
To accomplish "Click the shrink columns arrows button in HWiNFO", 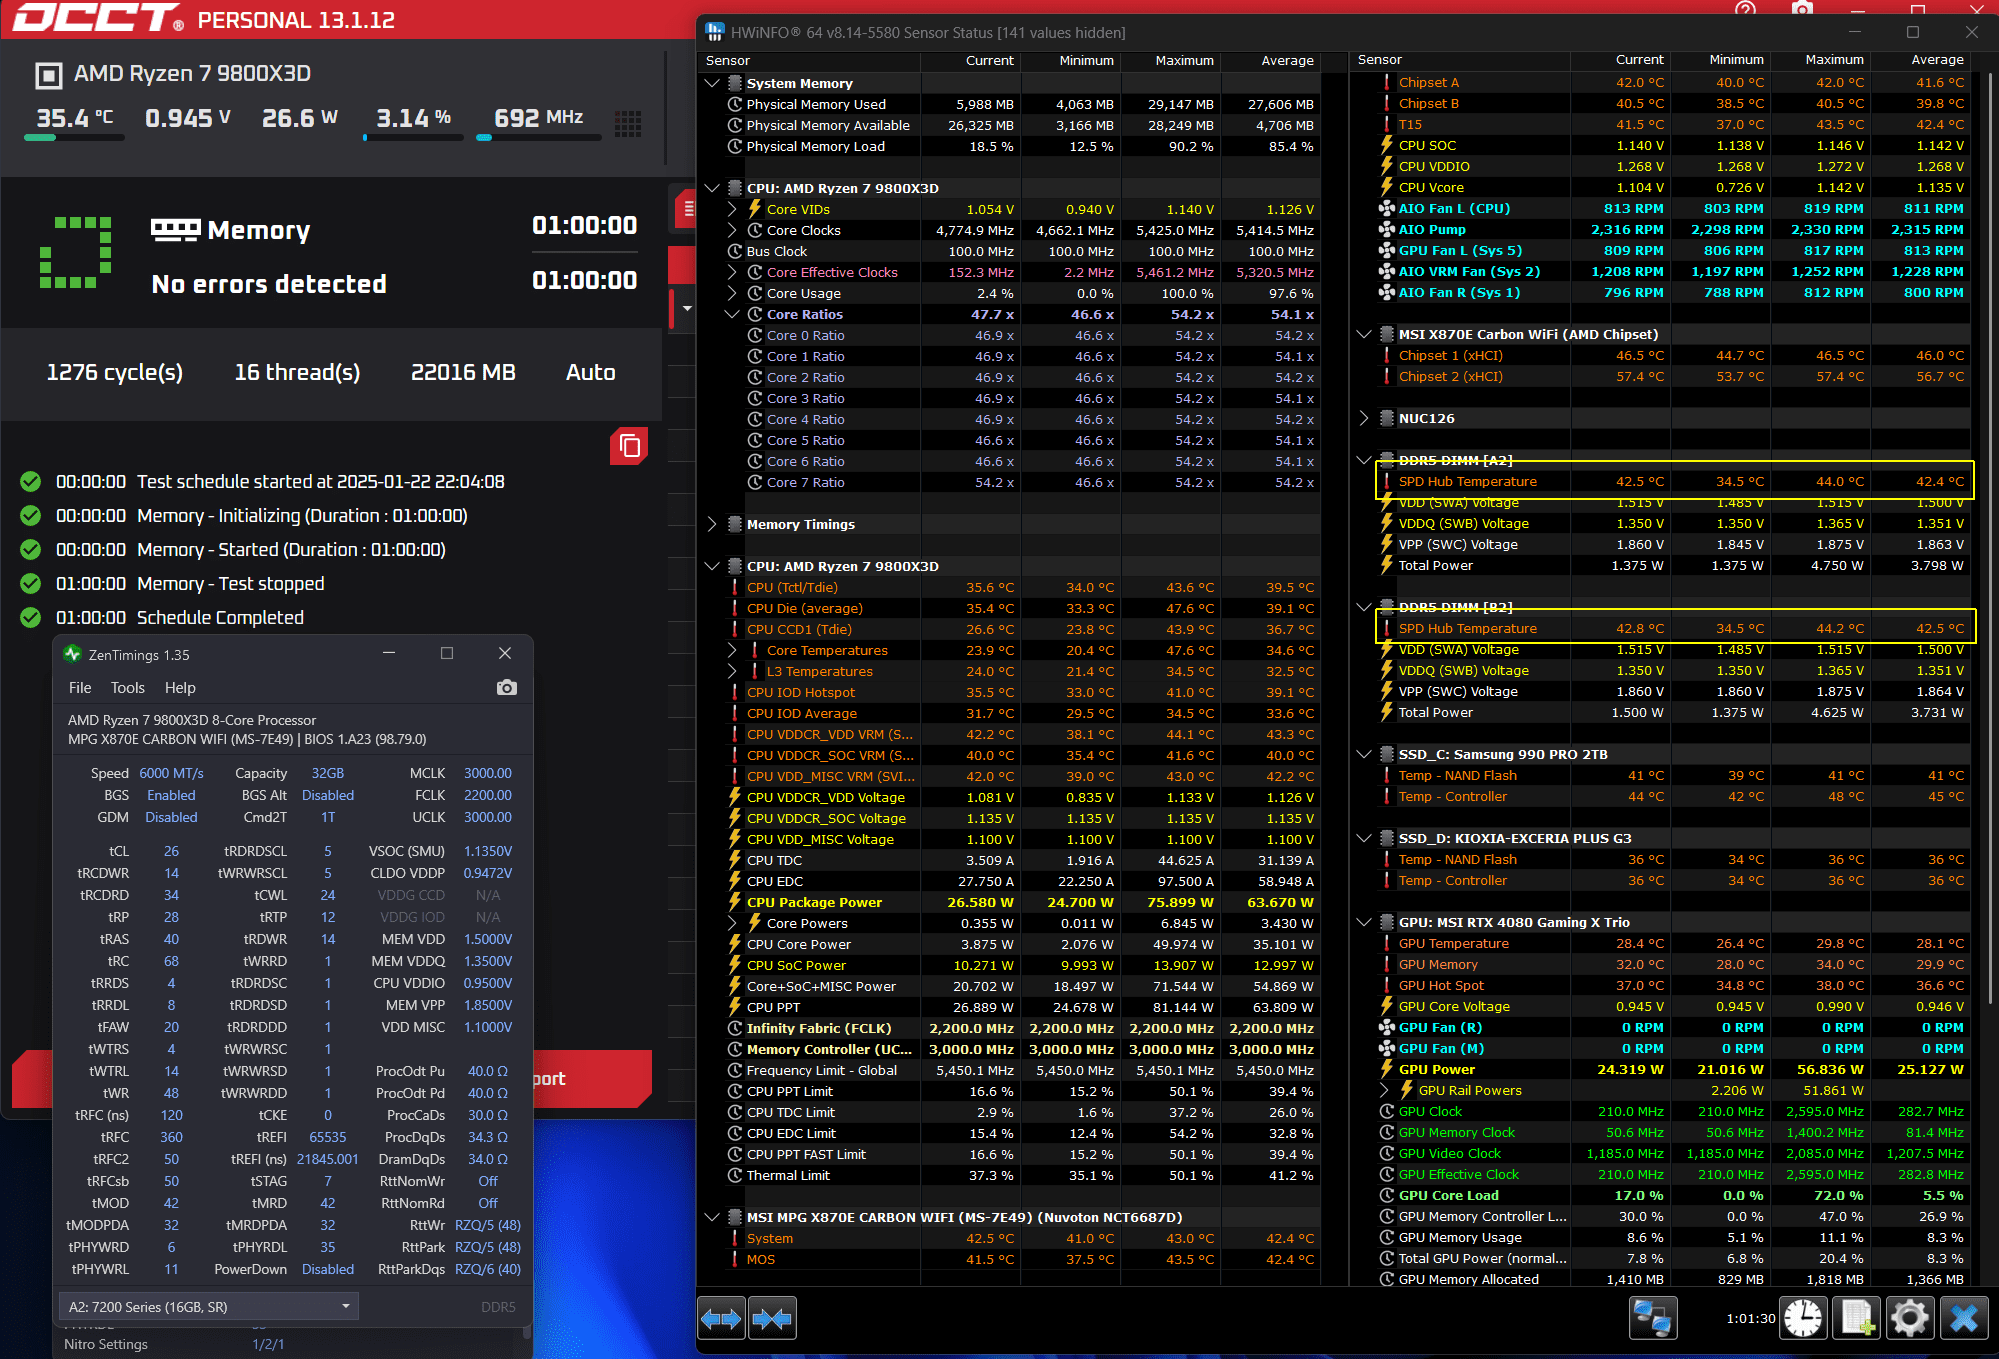I will (x=771, y=1318).
